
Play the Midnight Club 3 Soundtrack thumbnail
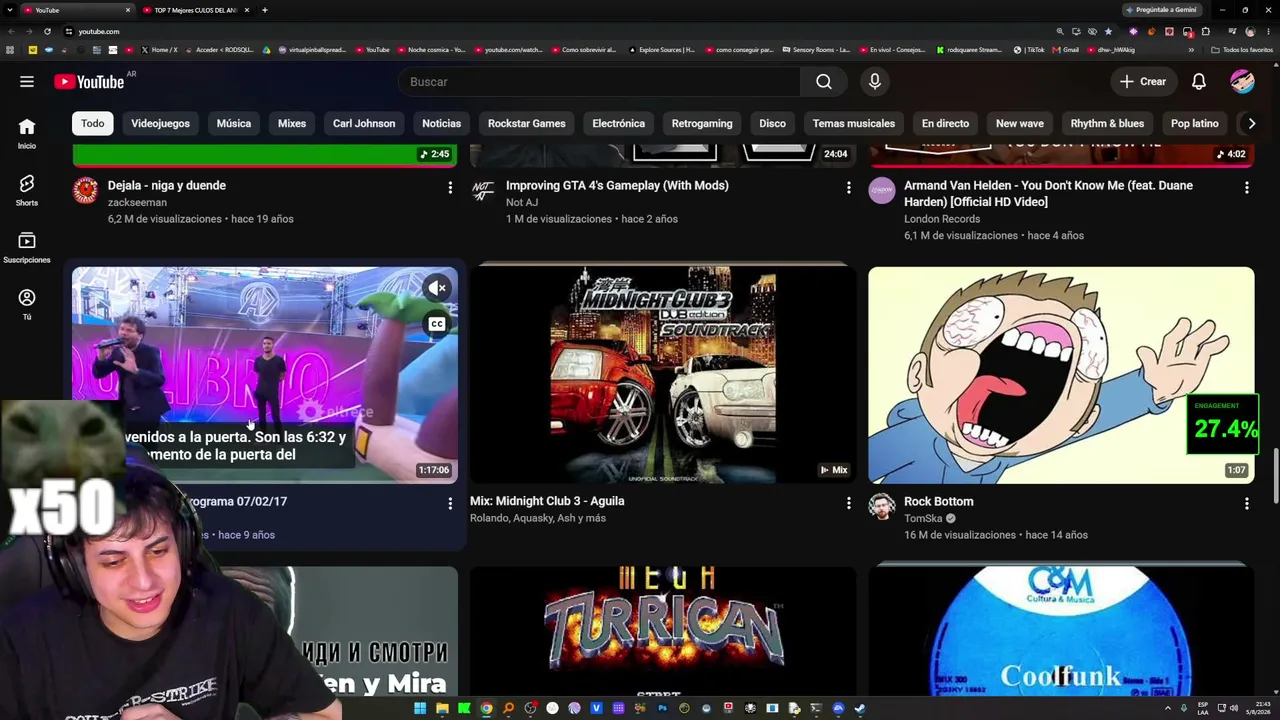coord(663,375)
